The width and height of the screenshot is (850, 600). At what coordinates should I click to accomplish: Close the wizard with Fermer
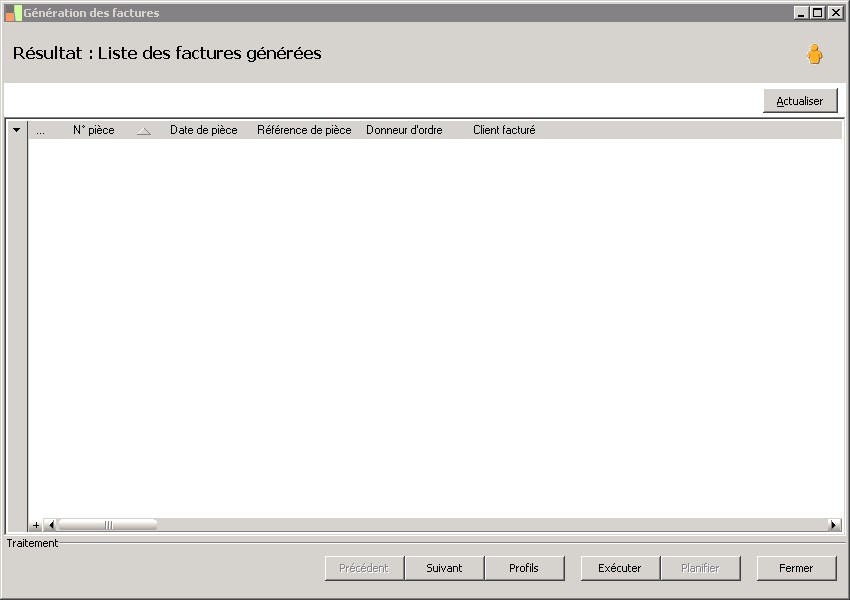[x=796, y=568]
